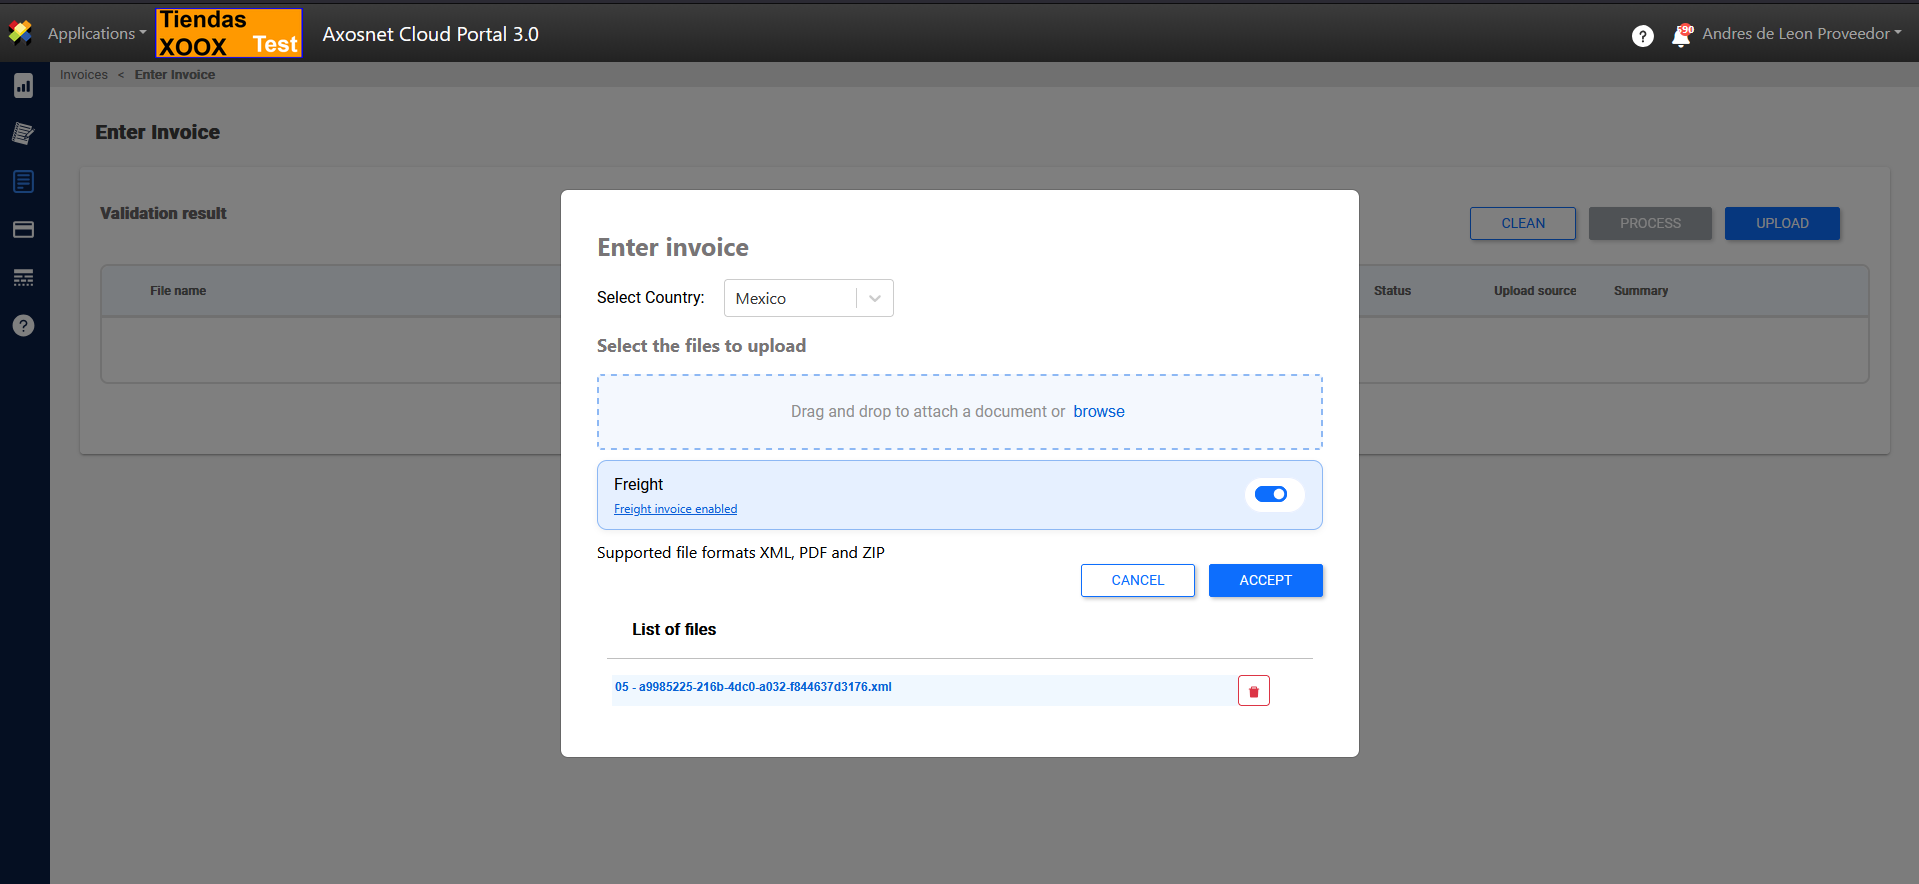Open the orders document icon in sidebar
This screenshot has height=884, width=1919.
pyautogui.click(x=23, y=133)
